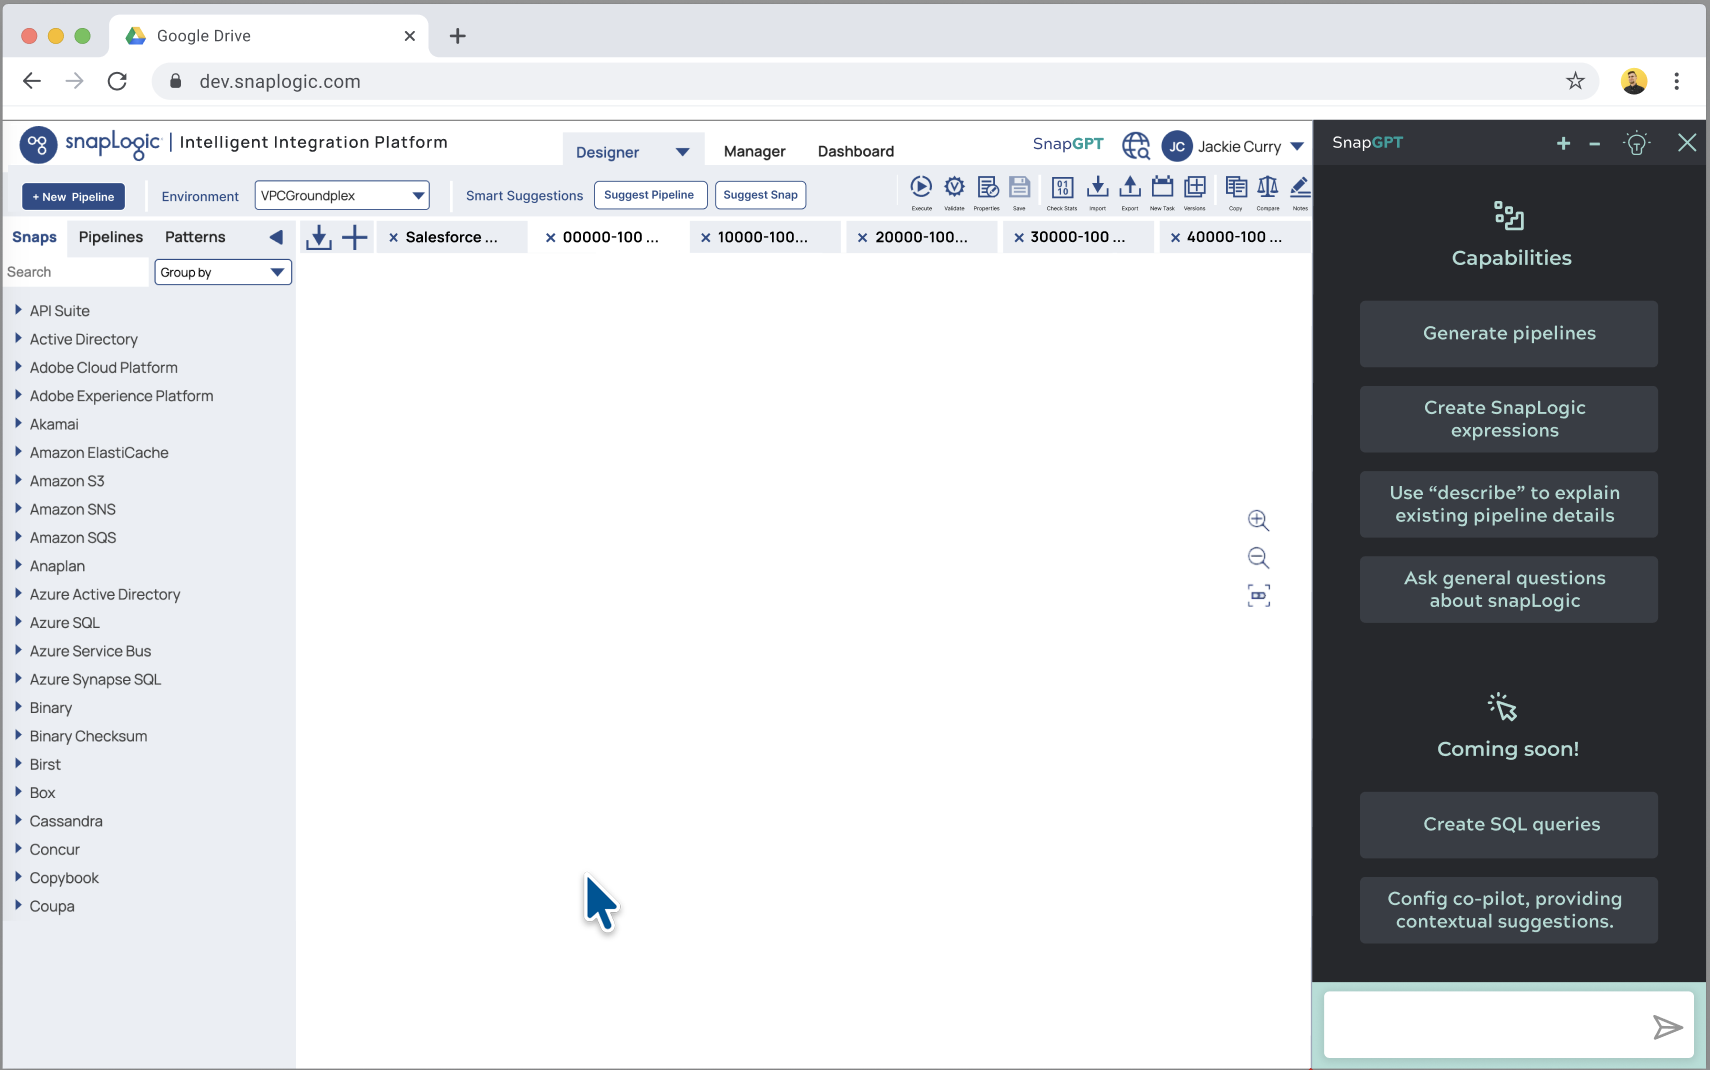Close the 40000-100 pipeline tab
Screen dimensions: 1710x1070
(x=1175, y=238)
